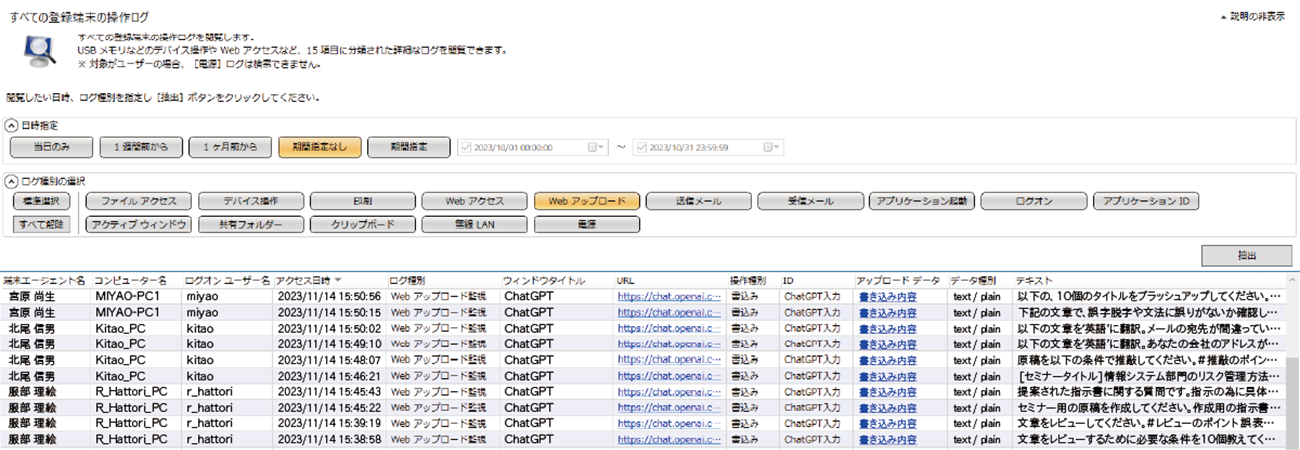Click sort arrow on アクセス日時 column

[x=337, y=280]
